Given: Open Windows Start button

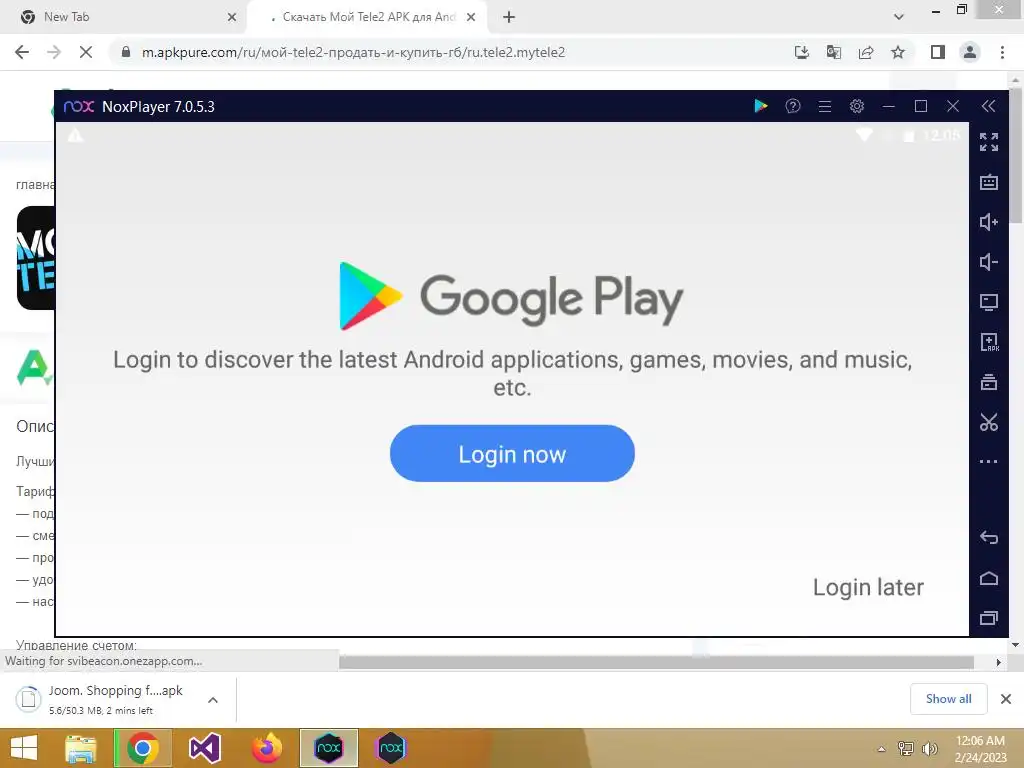Looking at the screenshot, I should (x=24, y=748).
